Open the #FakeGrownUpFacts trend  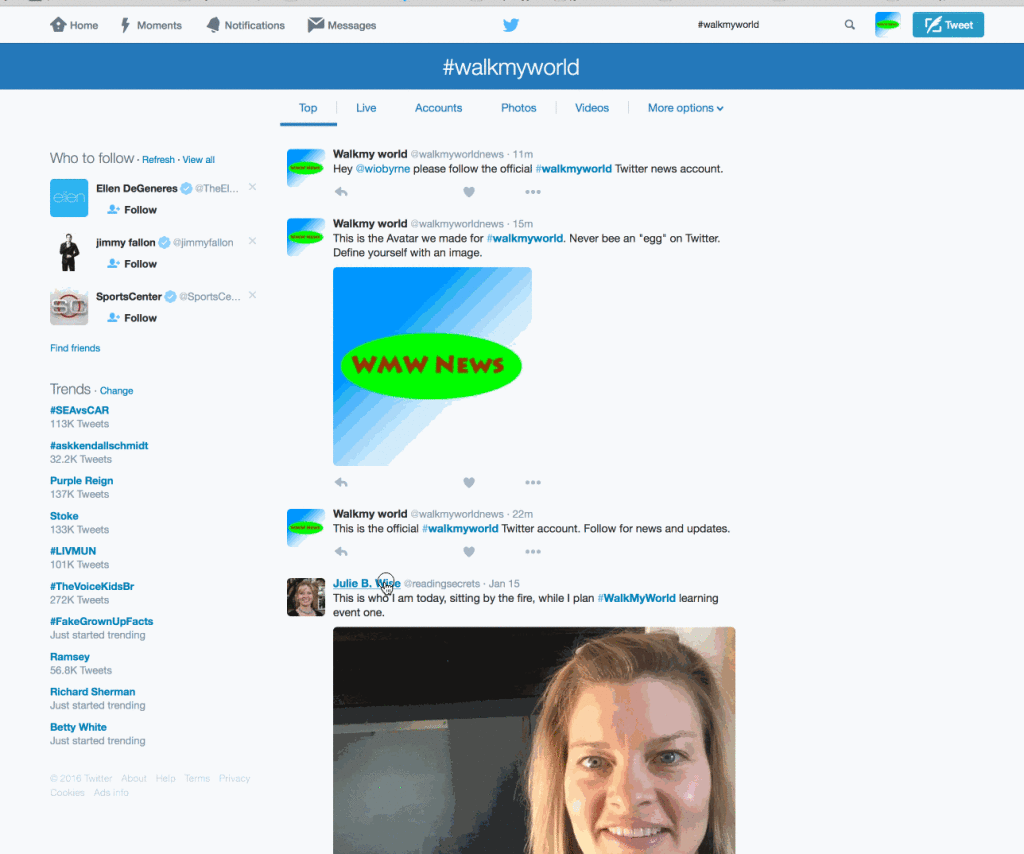102,622
